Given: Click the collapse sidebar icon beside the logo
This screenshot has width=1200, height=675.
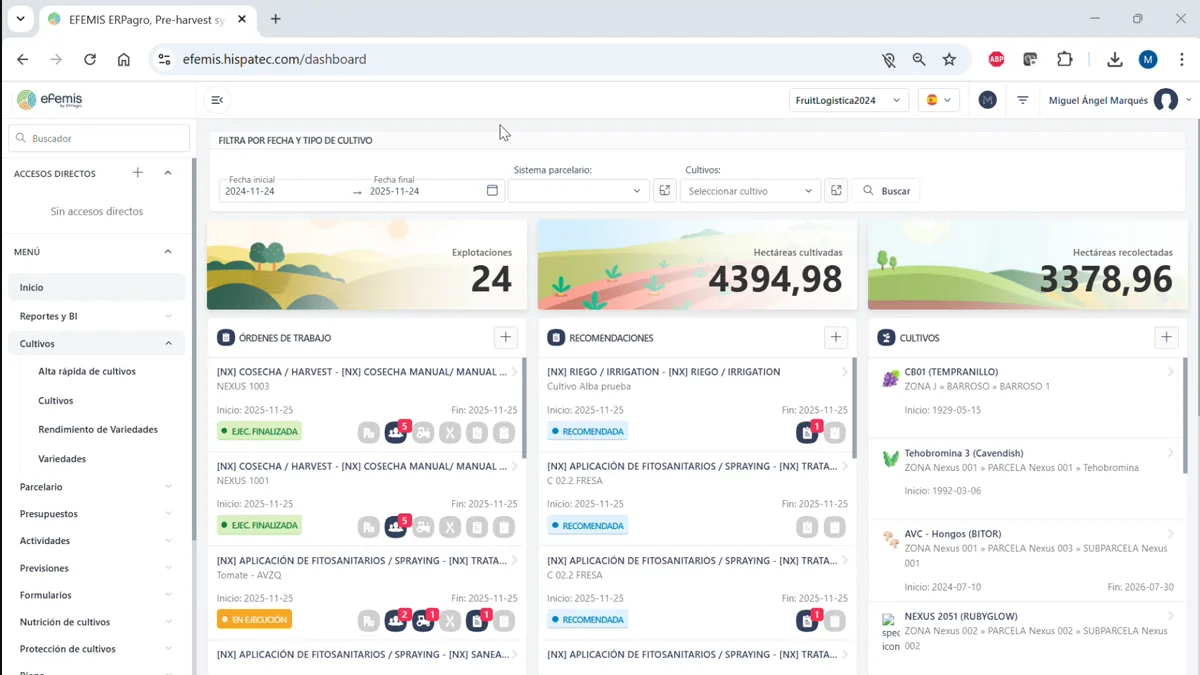Looking at the screenshot, I should pos(217,100).
